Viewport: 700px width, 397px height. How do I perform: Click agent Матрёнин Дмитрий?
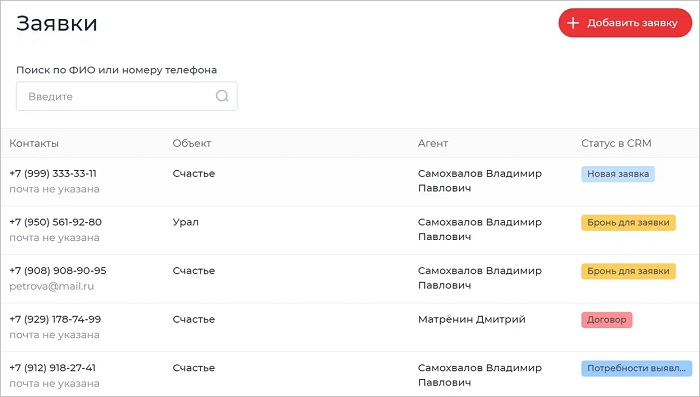click(472, 319)
